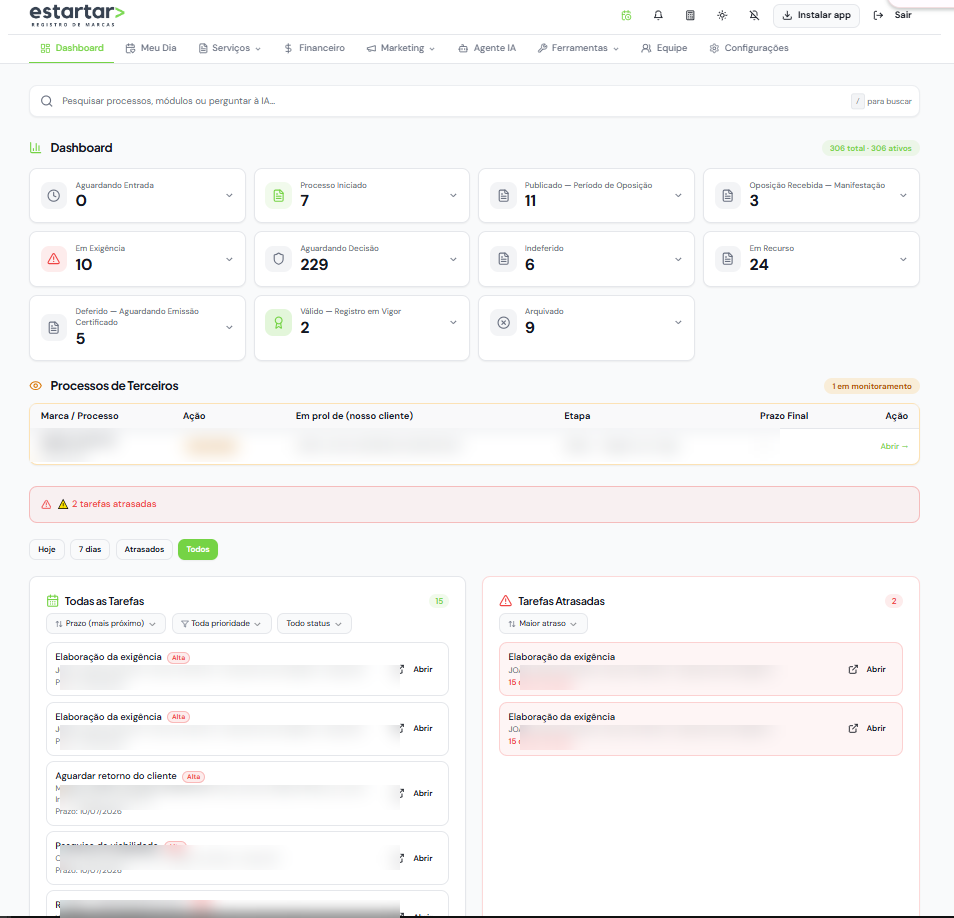This screenshot has height=918, width=954.
Task: Open Prazo (mais próximo) sort dropdown
Action: tap(105, 624)
